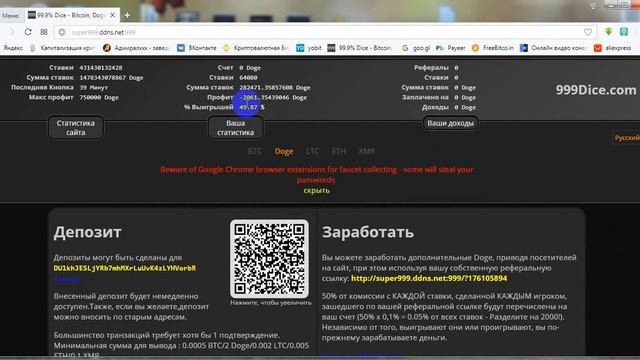The height and width of the screenshot is (360, 640).
Task: Select the Doge currency tab
Action: pyautogui.click(x=284, y=151)
